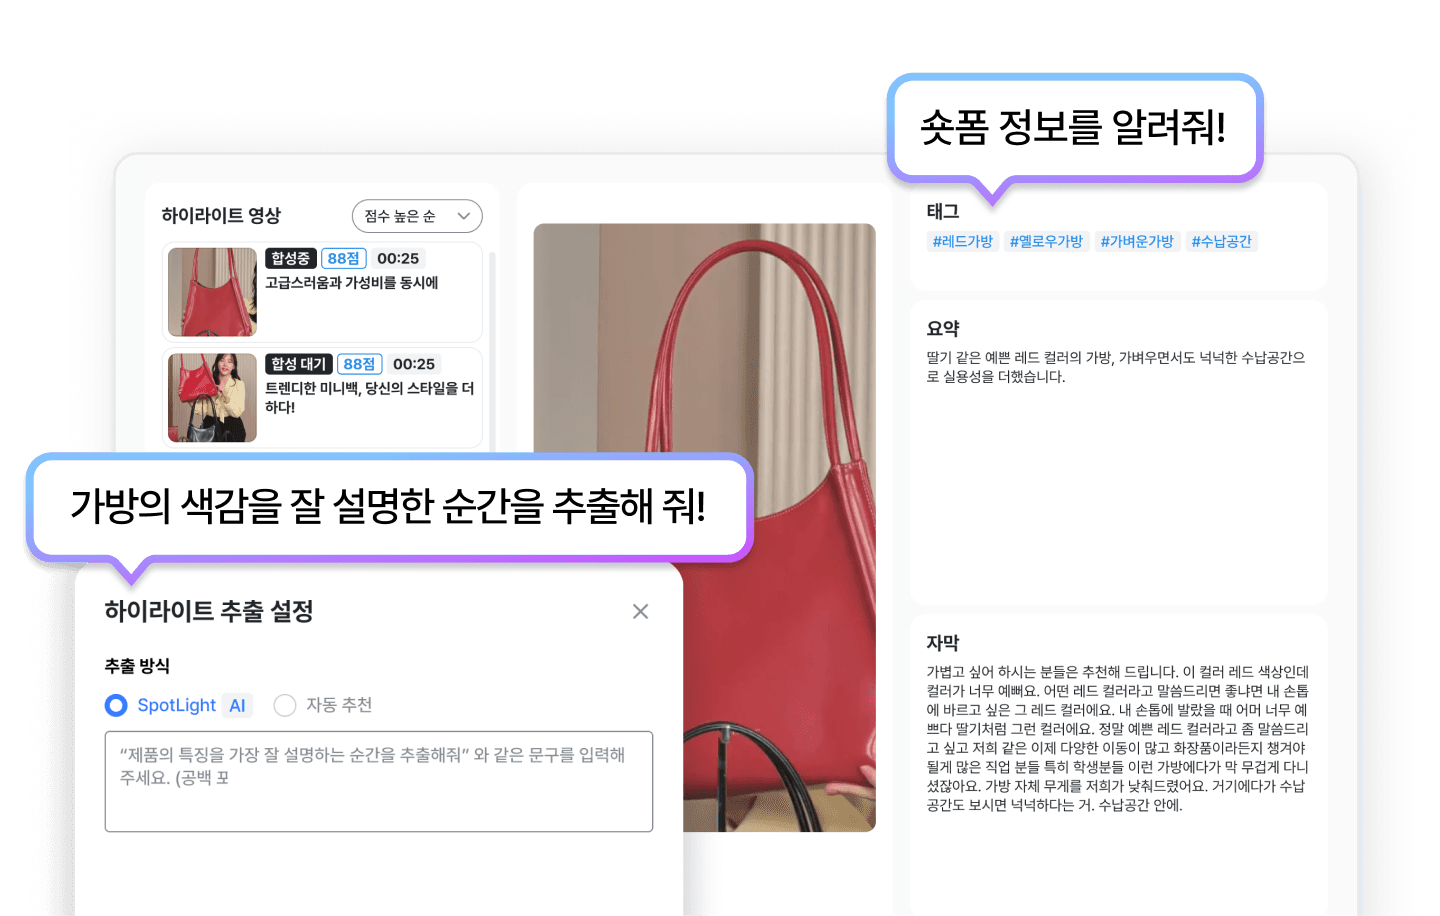Click the summary text starting 딸기 같은 예쁜 레드 컬러의 가방
Image resolution: width=1440 pixels, height=916 pixels.
point(1116,367)
